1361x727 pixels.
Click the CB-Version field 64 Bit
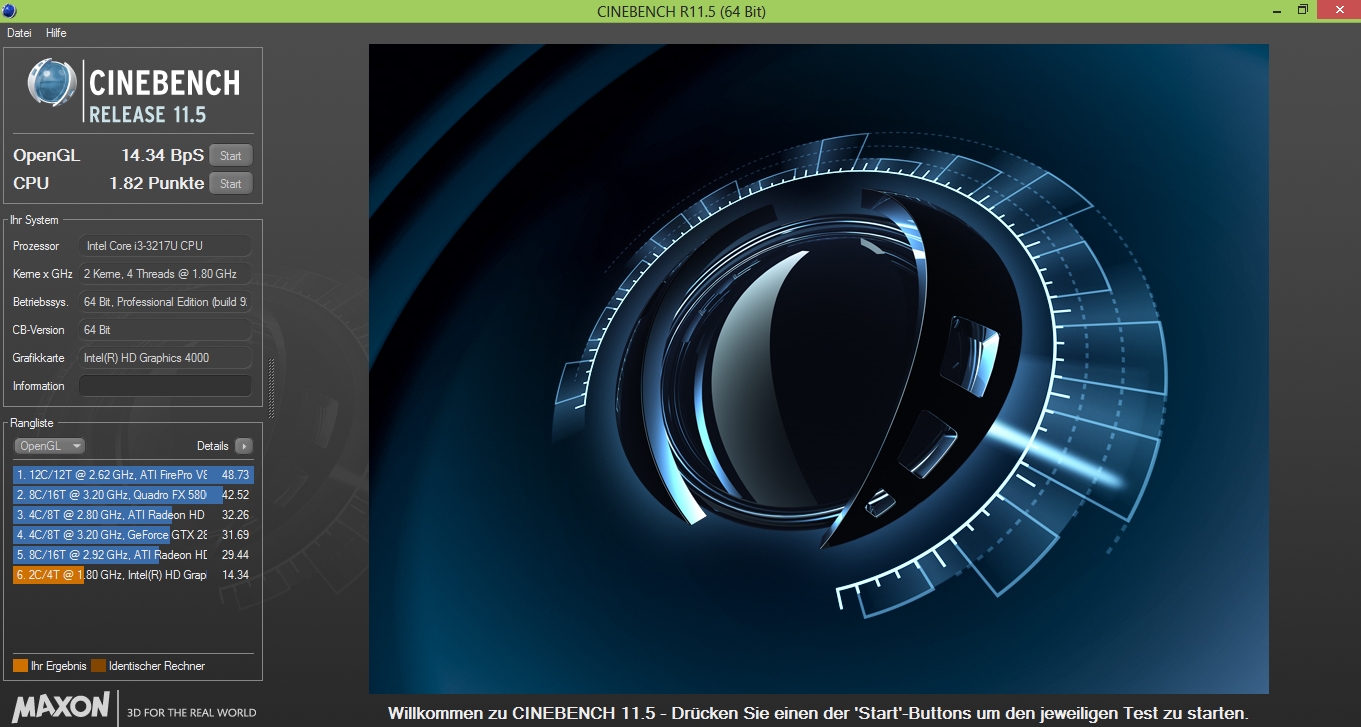click(166, 330)
